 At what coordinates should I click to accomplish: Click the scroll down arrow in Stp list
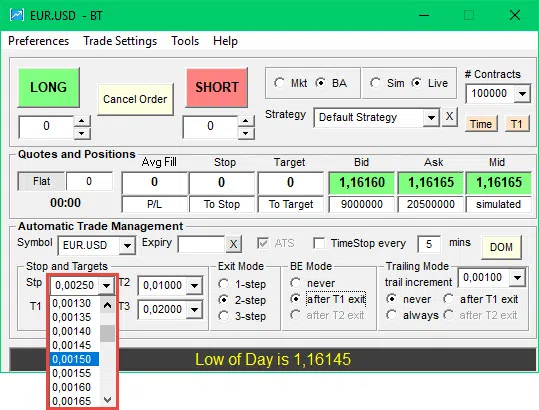pos(107,400)
